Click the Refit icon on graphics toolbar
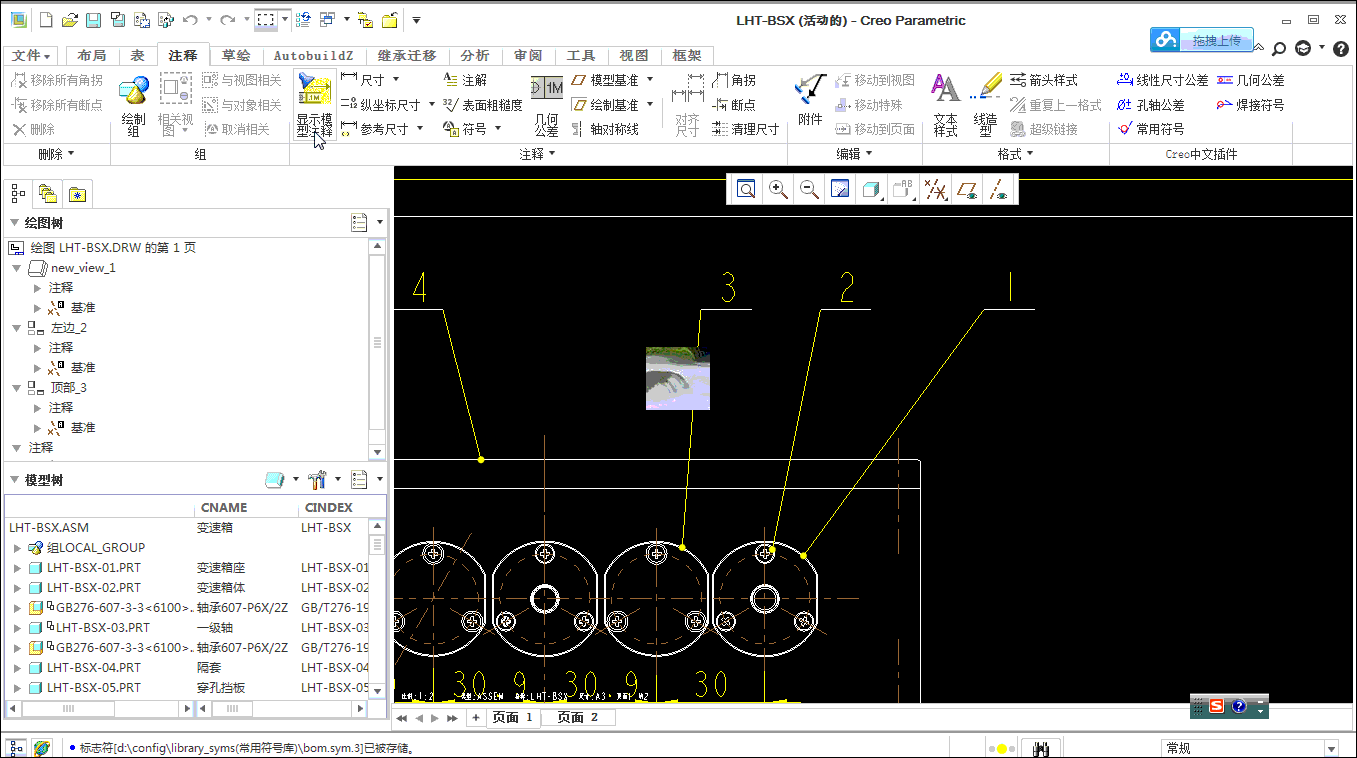The image size is (1357, 758). click(746, 190)
